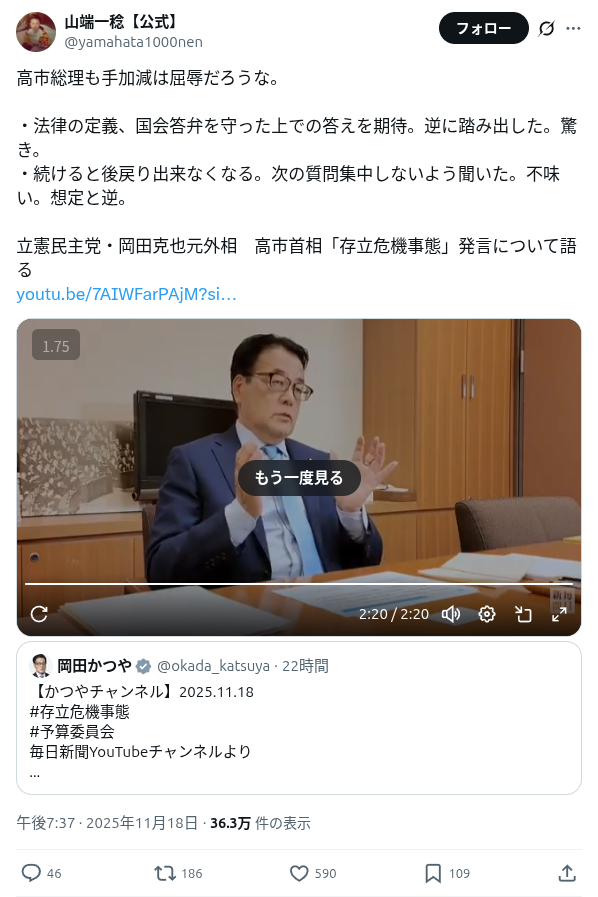Change playback speed via 1.75 badge
This screenshot has width=598, height=897.
click(56, 346)
